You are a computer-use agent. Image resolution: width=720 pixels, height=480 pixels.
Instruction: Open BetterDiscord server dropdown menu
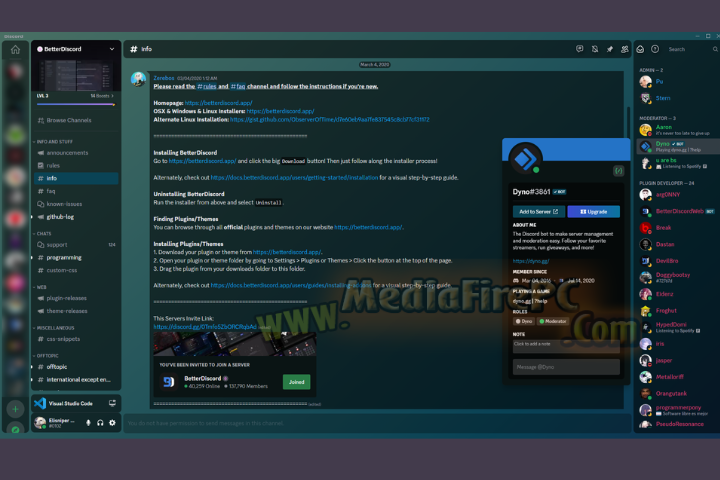click(112, 49)
